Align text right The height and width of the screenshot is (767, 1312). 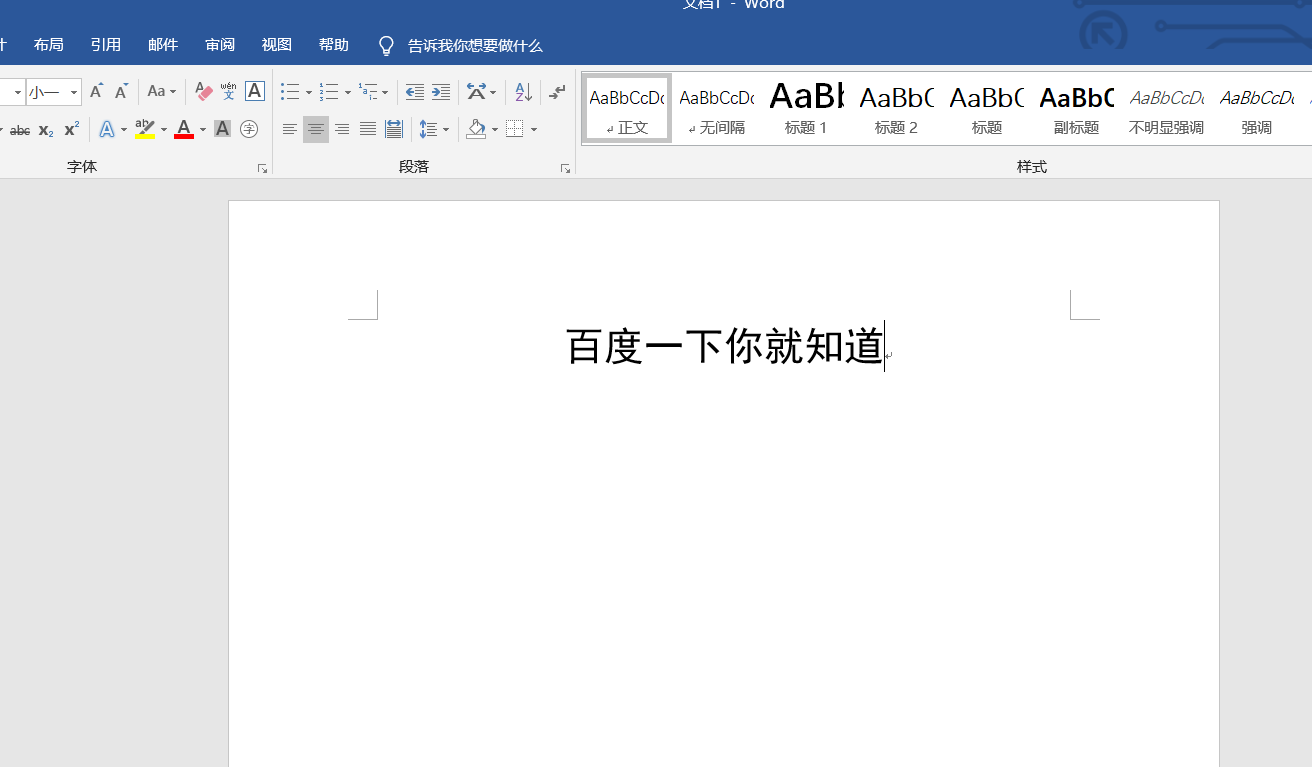[342, 129]
